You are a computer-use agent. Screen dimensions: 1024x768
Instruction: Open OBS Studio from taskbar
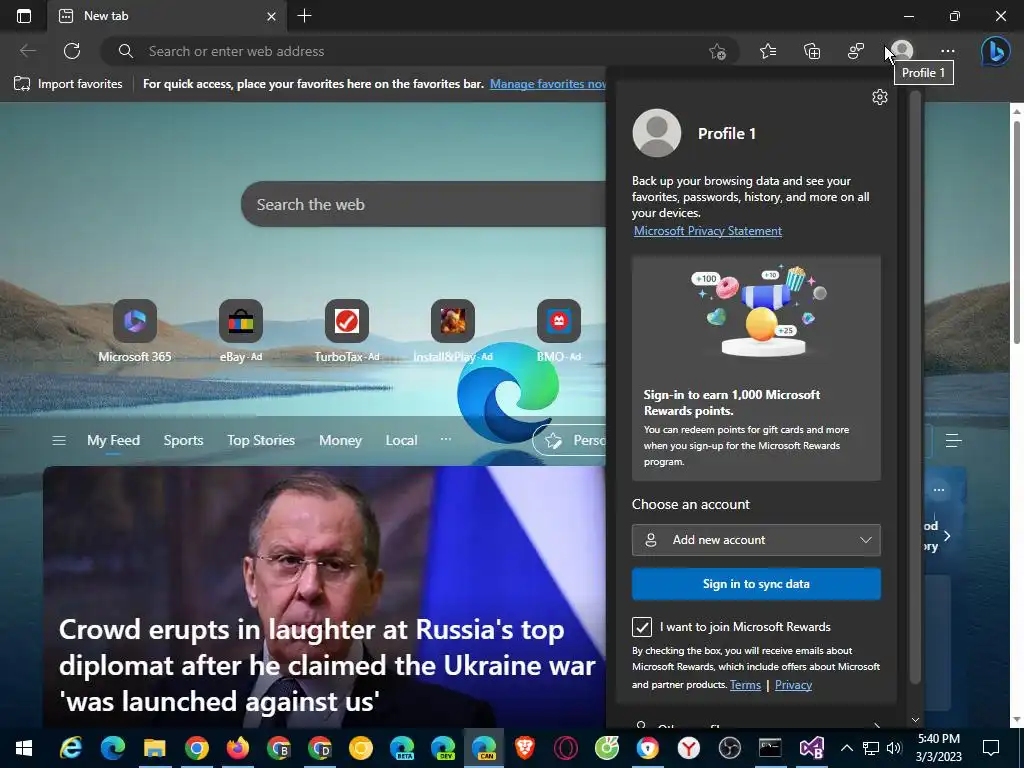(729, 748)
